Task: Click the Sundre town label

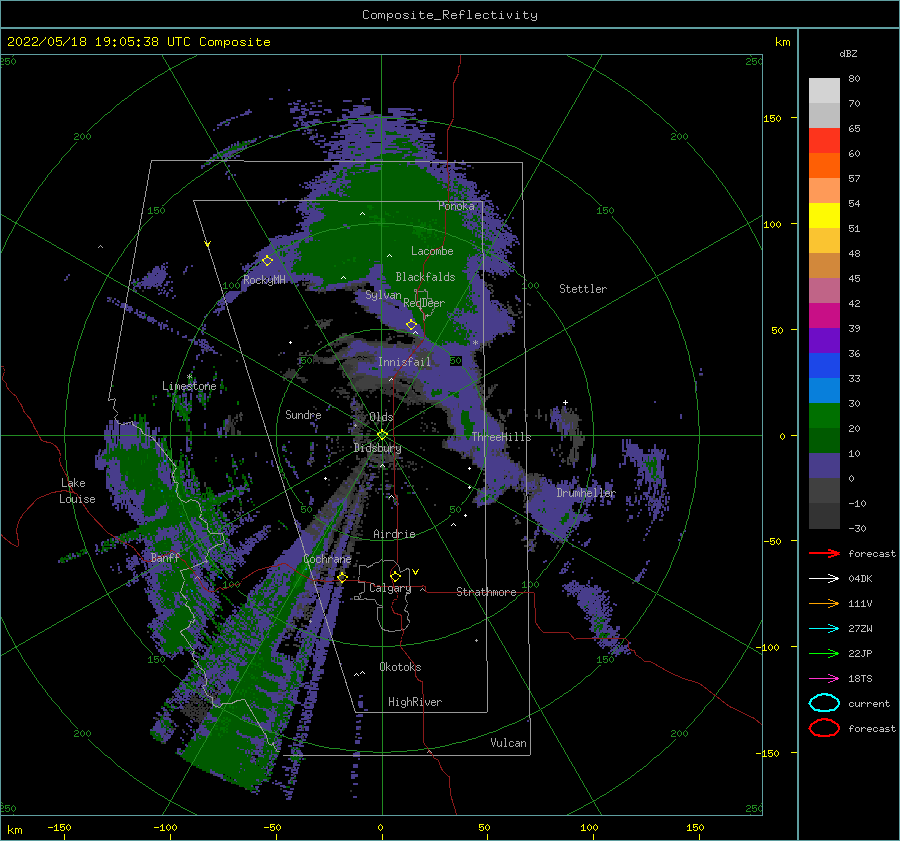Action: pos(303,414)
